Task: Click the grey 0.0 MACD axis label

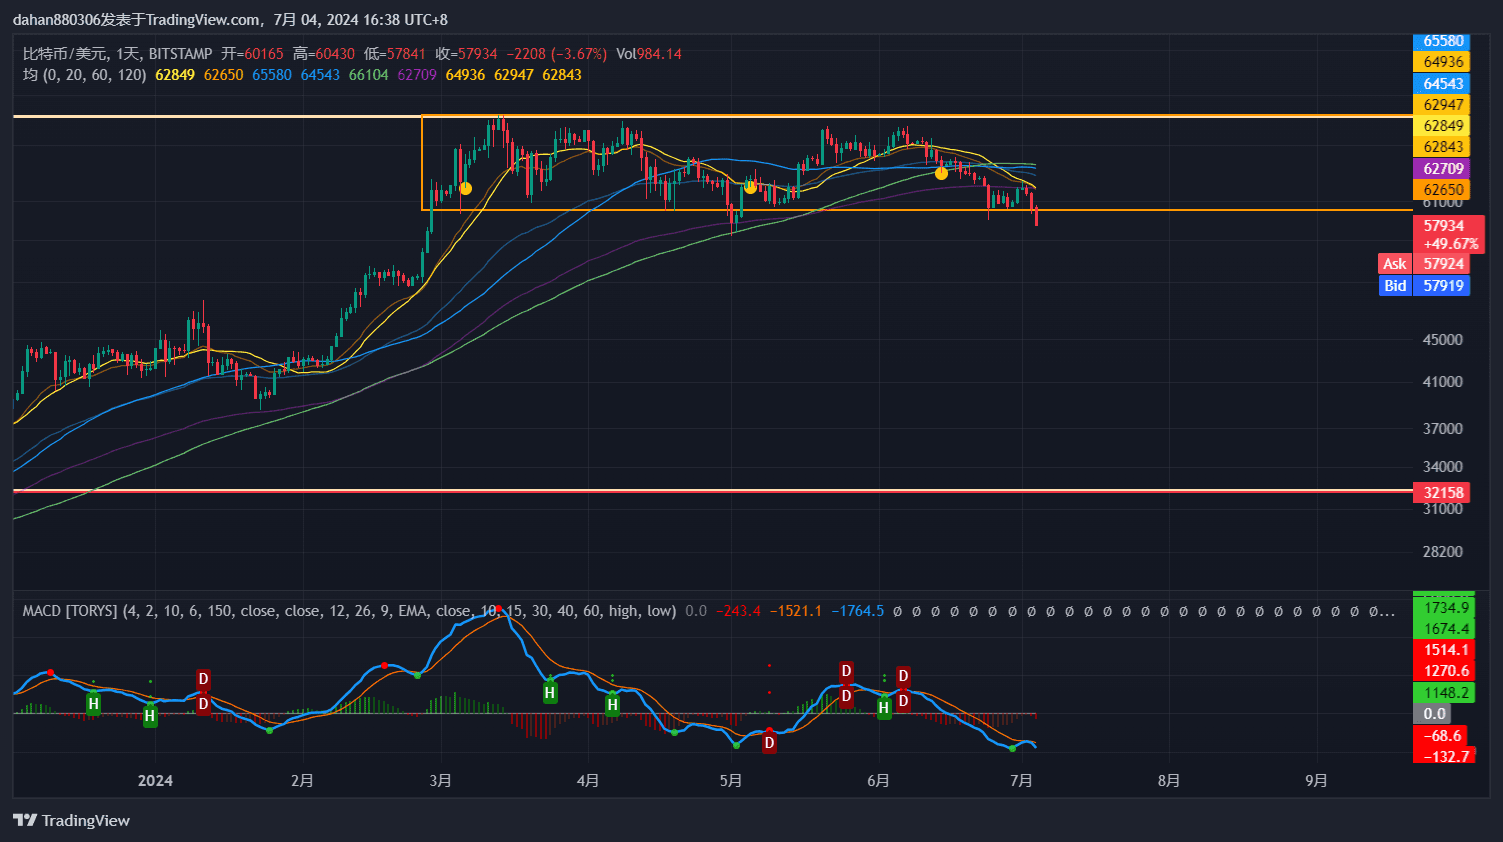Action: coord(1434,714)
